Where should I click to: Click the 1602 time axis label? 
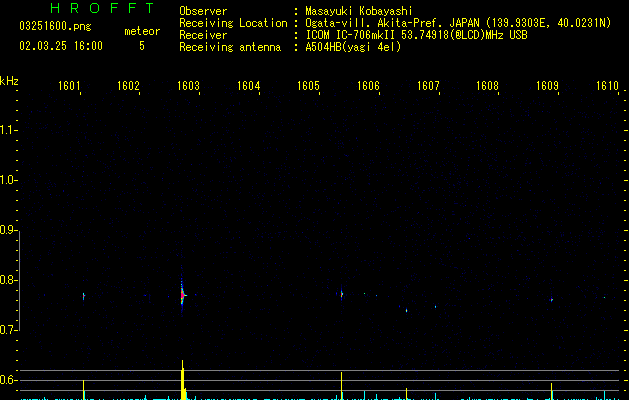tap(128, 85)
